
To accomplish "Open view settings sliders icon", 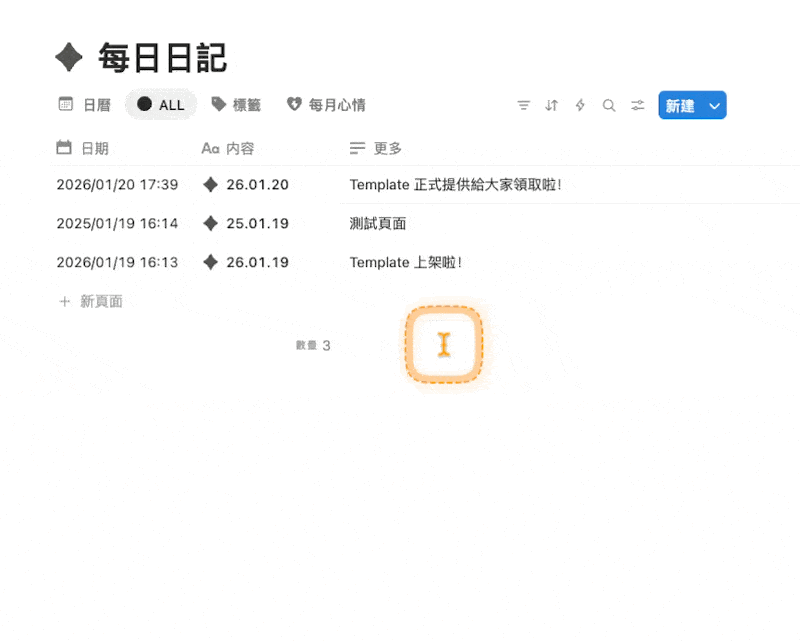I will point(637,105).
